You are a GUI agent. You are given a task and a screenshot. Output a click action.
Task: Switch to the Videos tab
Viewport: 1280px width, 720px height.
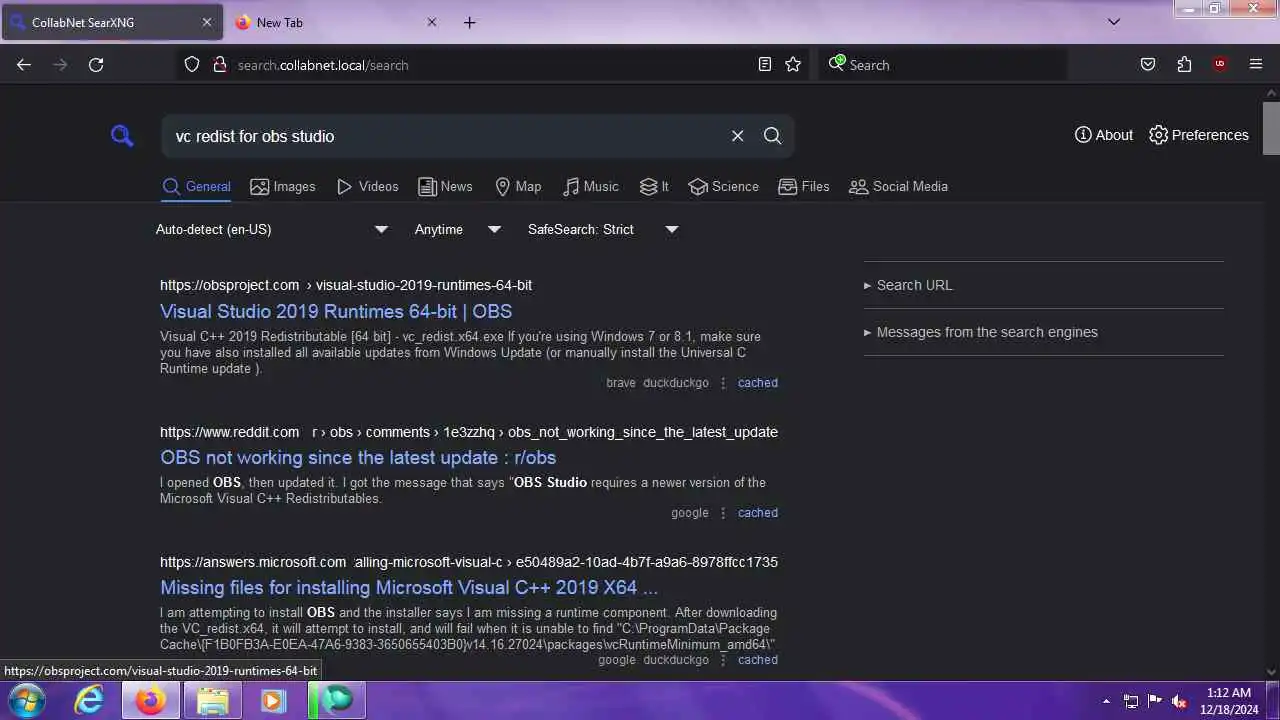coord(368,187)
